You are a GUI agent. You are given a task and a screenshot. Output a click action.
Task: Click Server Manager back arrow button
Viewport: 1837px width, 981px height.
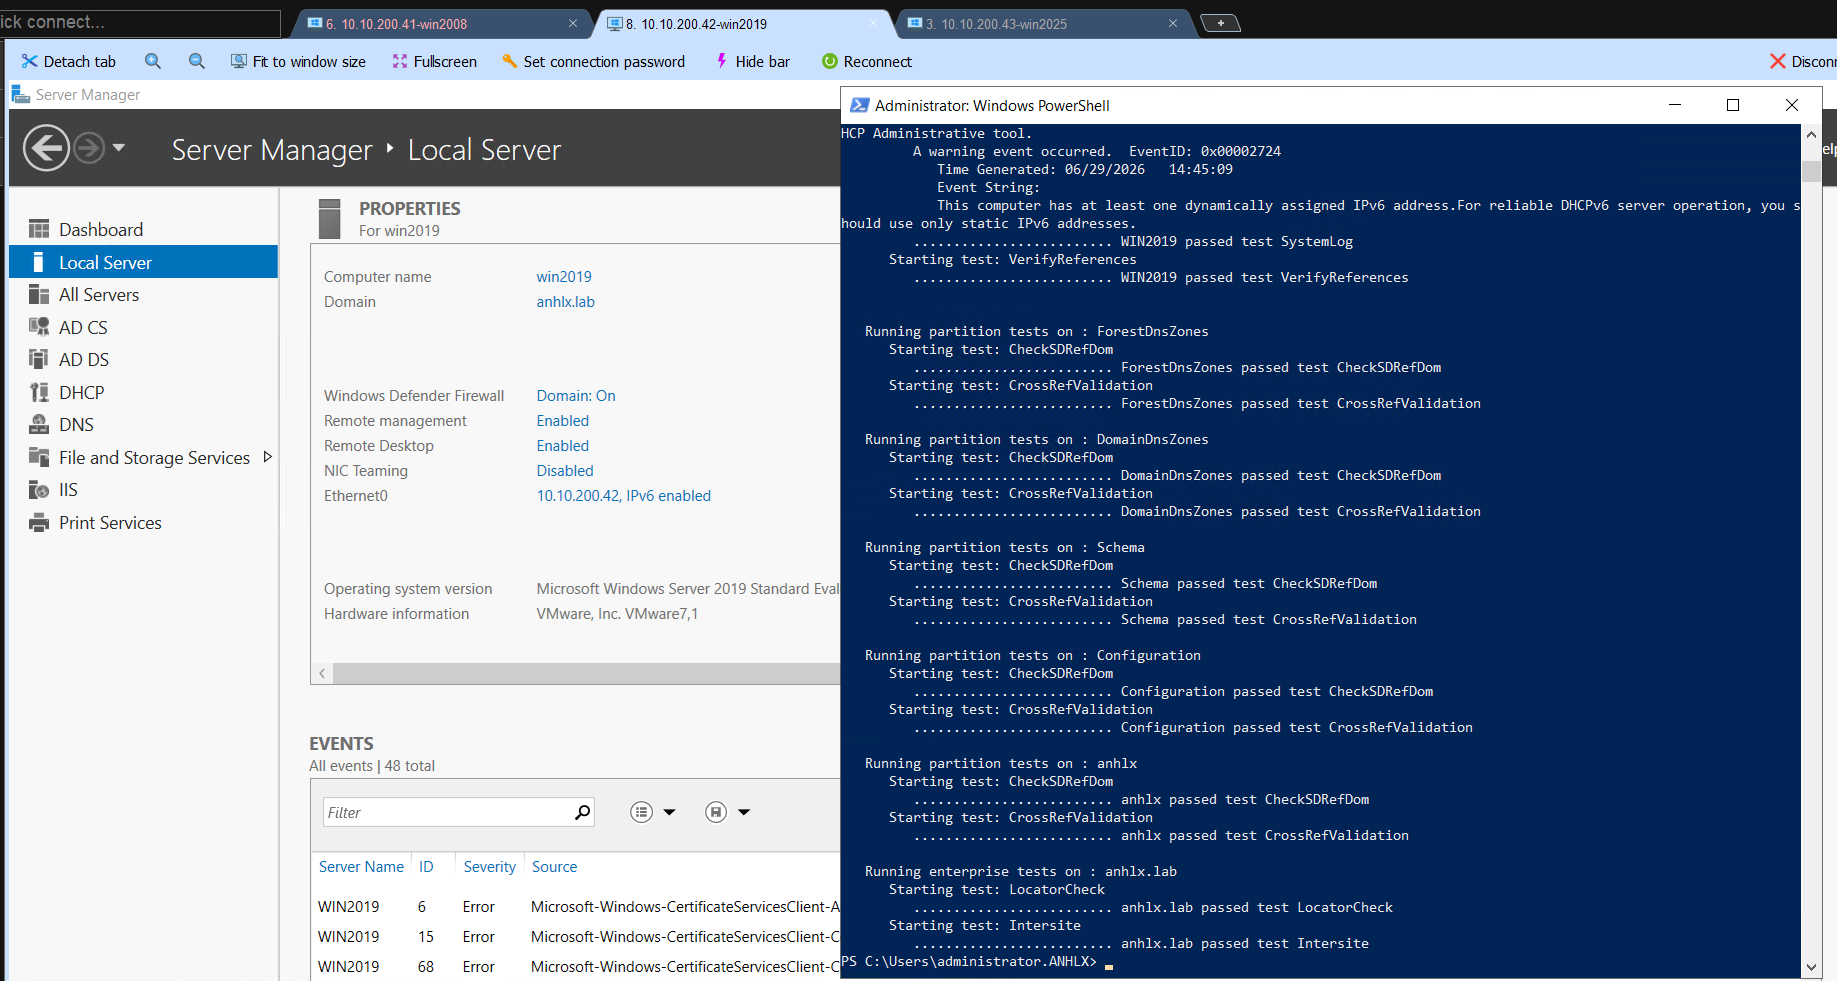pos(46,148)
